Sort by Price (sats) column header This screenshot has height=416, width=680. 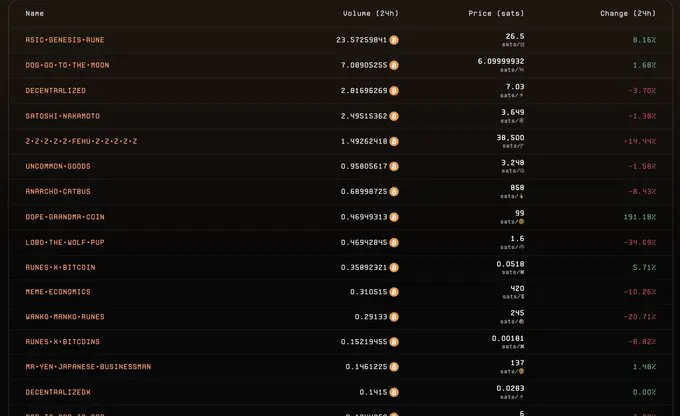[496, 13]
